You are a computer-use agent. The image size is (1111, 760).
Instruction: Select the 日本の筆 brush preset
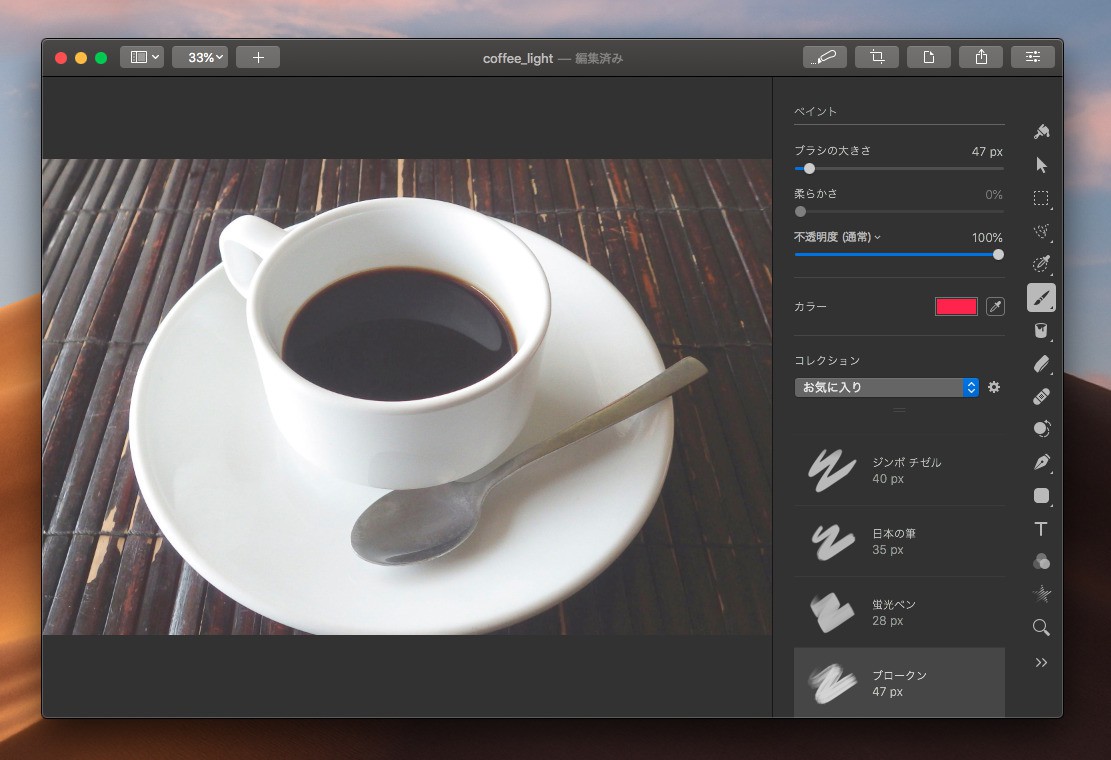[899, 541]
